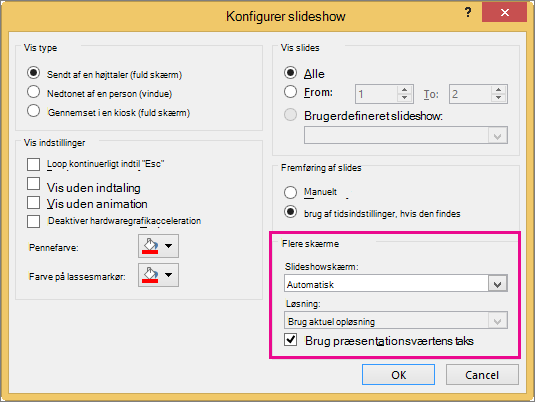Click the 'To' slide number field
Screen dimensions: 535x402
click(x=470, y=94)
